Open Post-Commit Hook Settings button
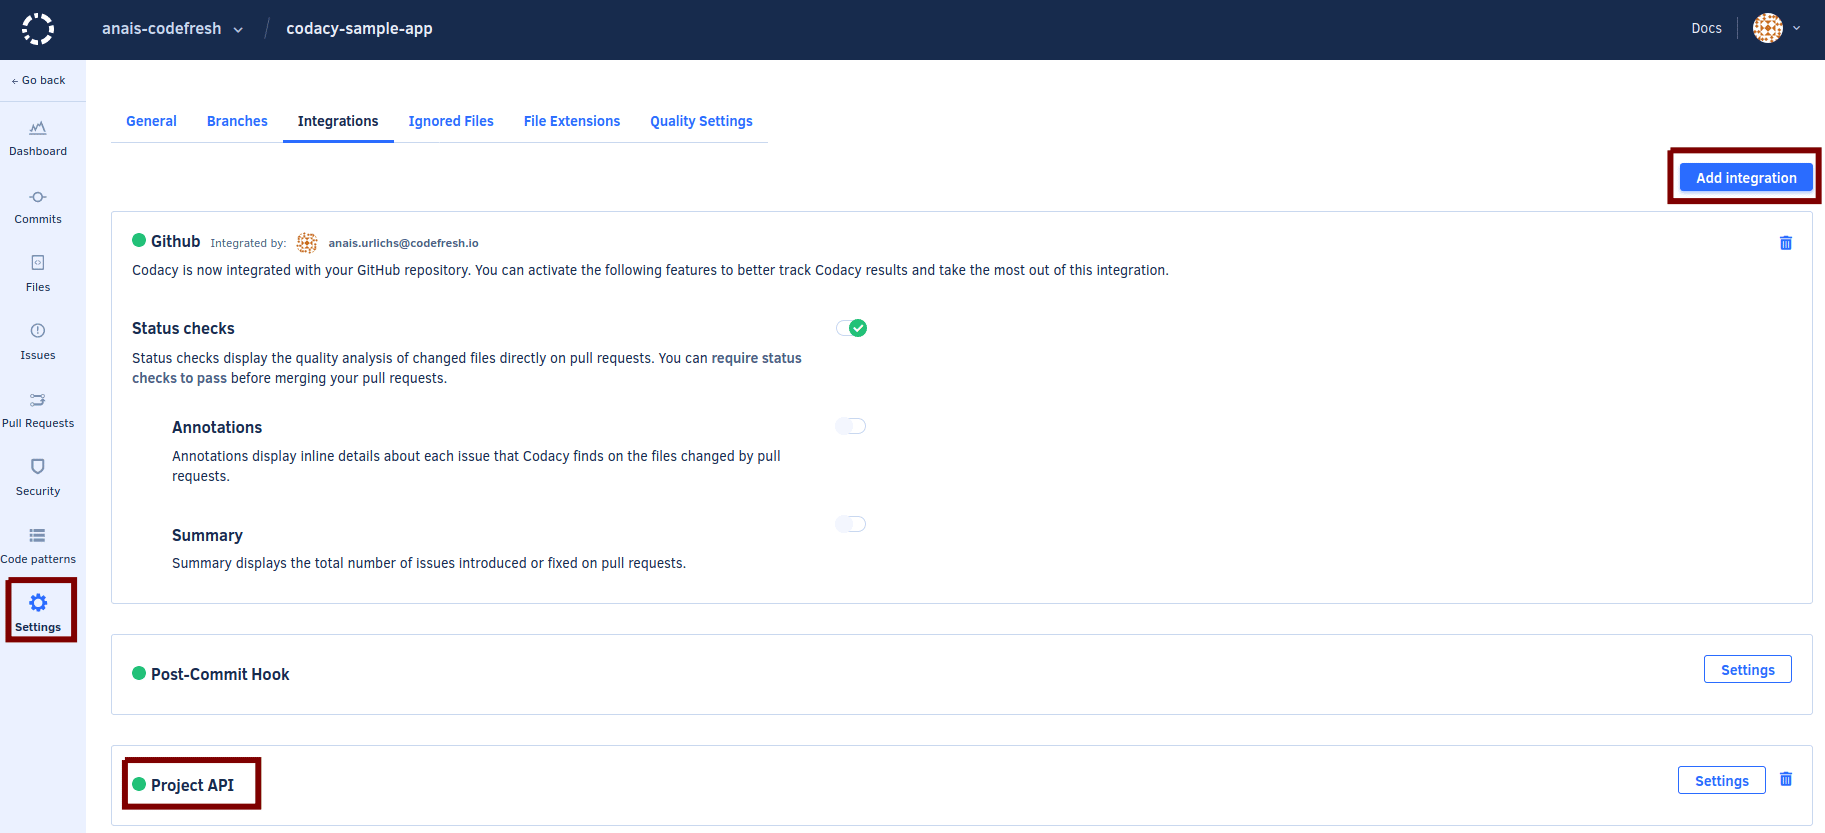Screen dimensions: 1825x833 coord(1747,670)
